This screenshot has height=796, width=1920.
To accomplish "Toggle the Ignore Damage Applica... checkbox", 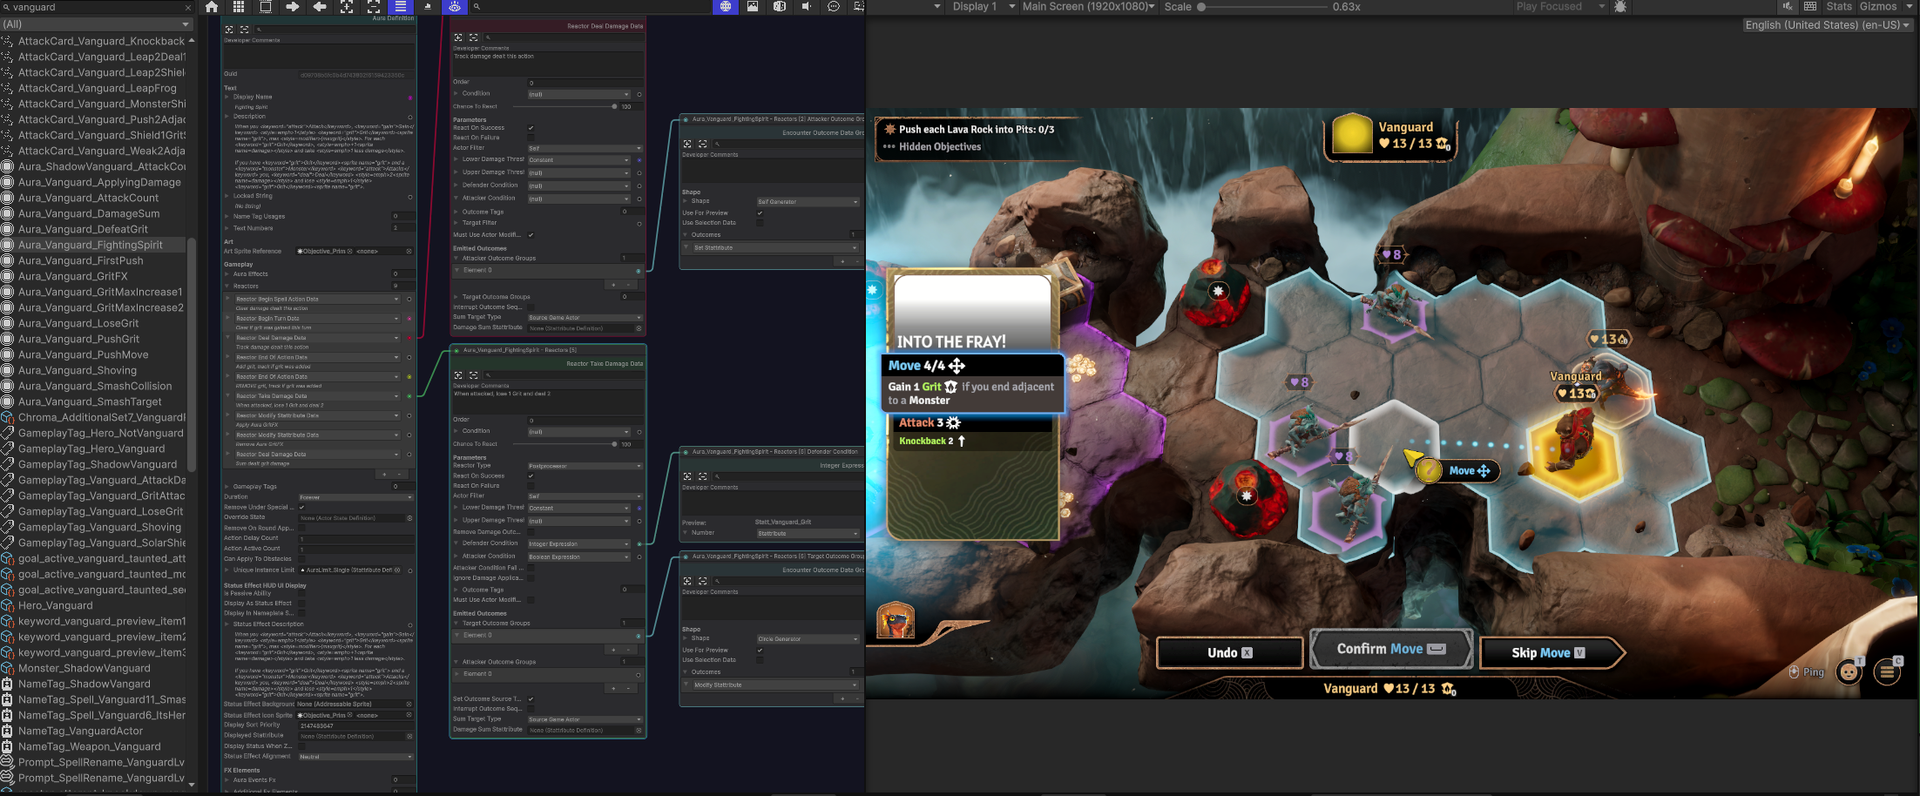I will pyautogui.click(x=531, y=578).
